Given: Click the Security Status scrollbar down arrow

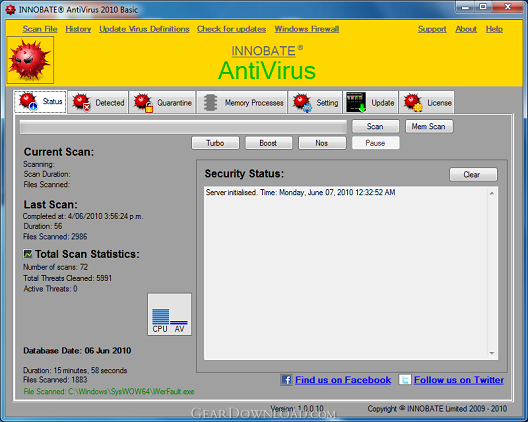Looking at the screenshot, I should point(492,353).
